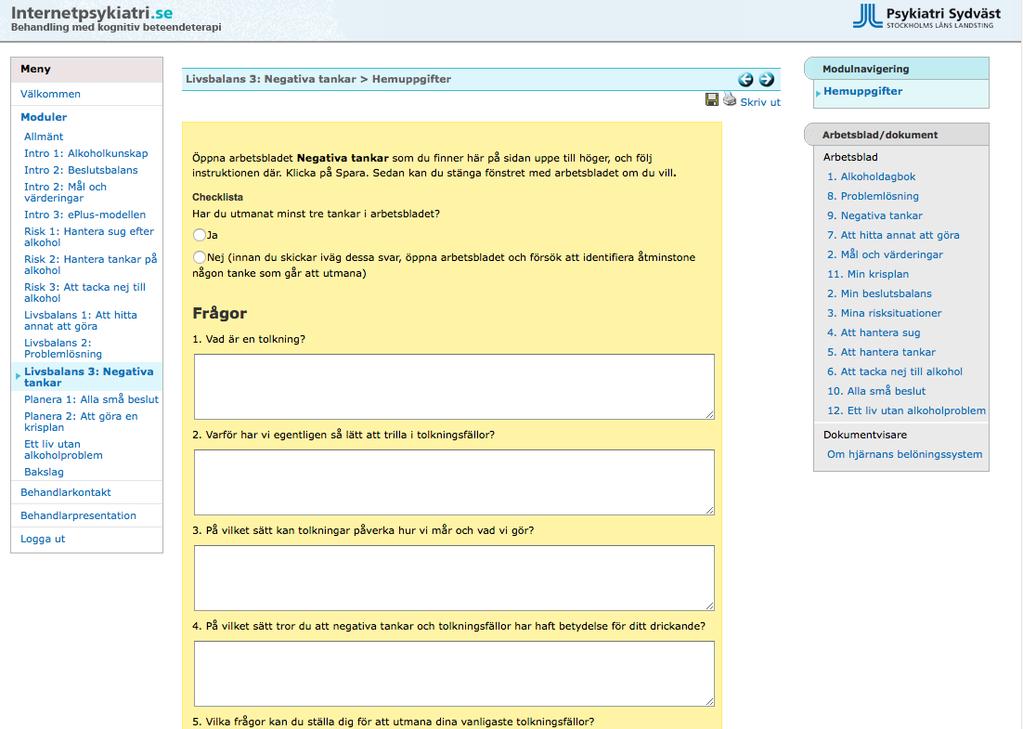Open document Om hjärnans belöningssystem
1023x729 pixels.
tap(904, 455)
